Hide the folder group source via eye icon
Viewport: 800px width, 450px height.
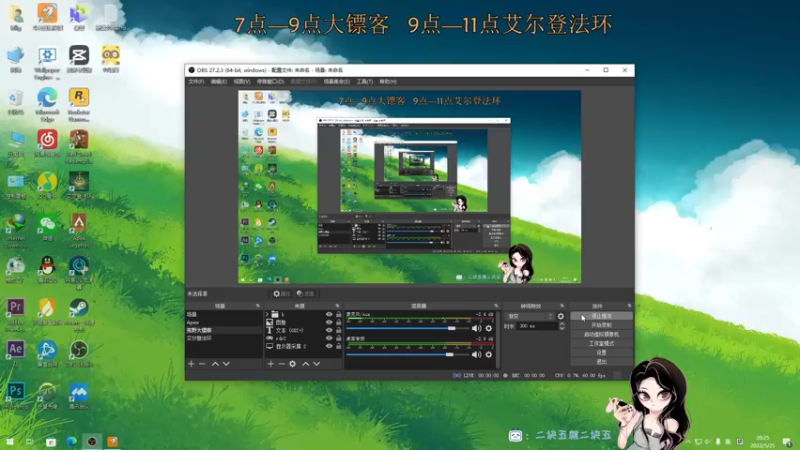click(329, 314)
